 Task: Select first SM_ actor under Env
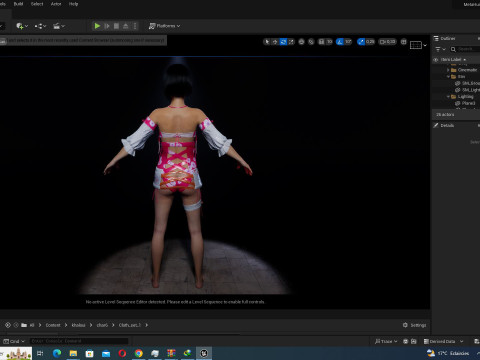pyautogui.click(x=467, y=83)
